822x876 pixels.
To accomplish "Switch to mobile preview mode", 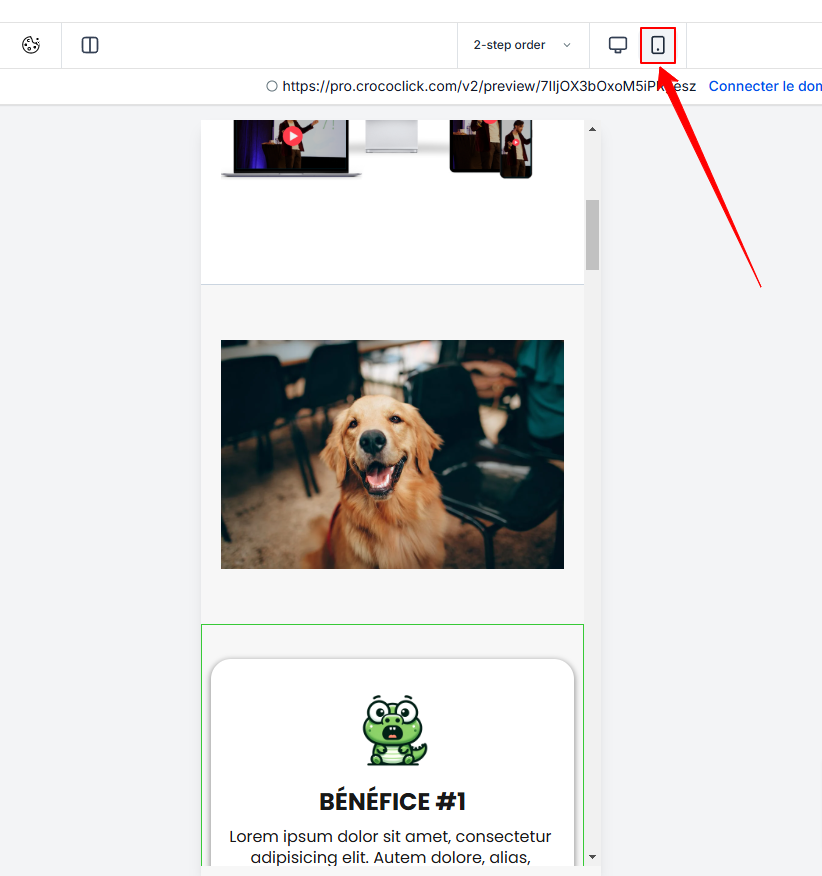I will [x=658, y=45].
